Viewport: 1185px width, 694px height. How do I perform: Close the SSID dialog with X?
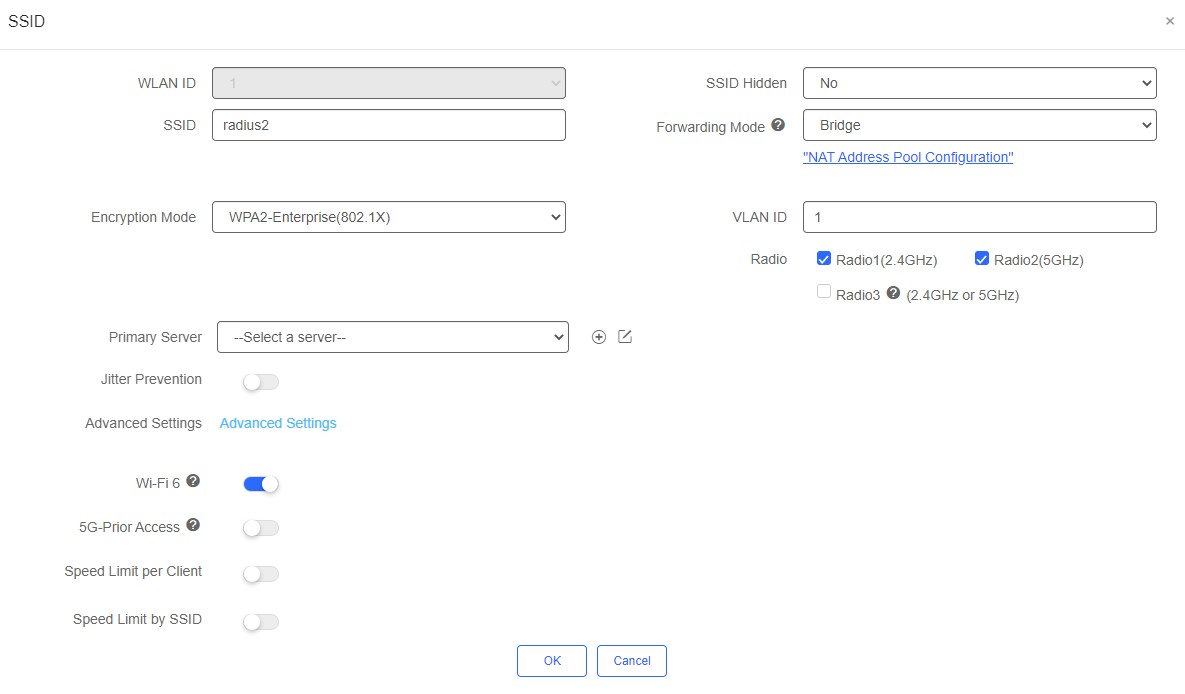coord(1170,21)
